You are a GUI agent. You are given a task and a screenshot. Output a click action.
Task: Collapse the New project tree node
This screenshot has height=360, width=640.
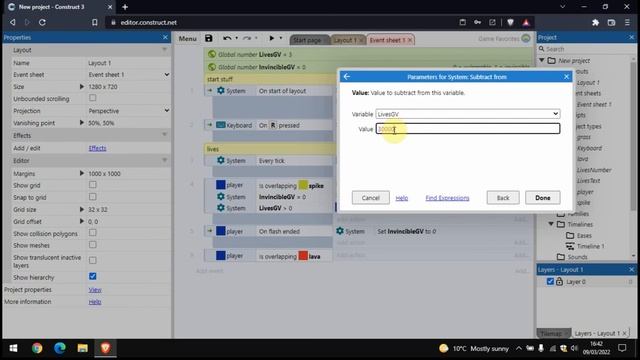click(x=542, y=60)
